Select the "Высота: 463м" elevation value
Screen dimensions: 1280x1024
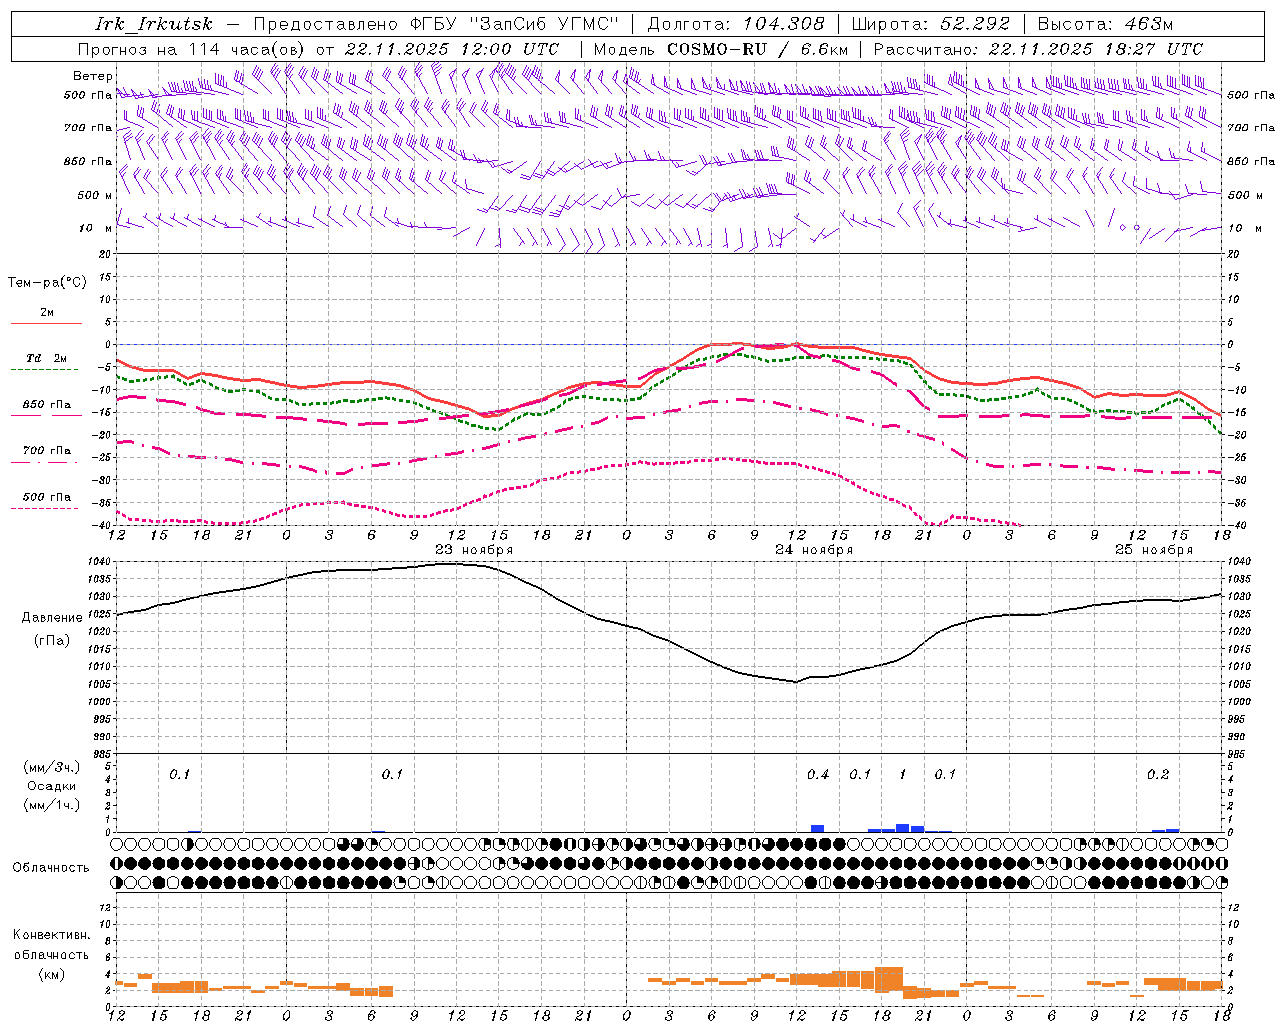[1105, 24]
